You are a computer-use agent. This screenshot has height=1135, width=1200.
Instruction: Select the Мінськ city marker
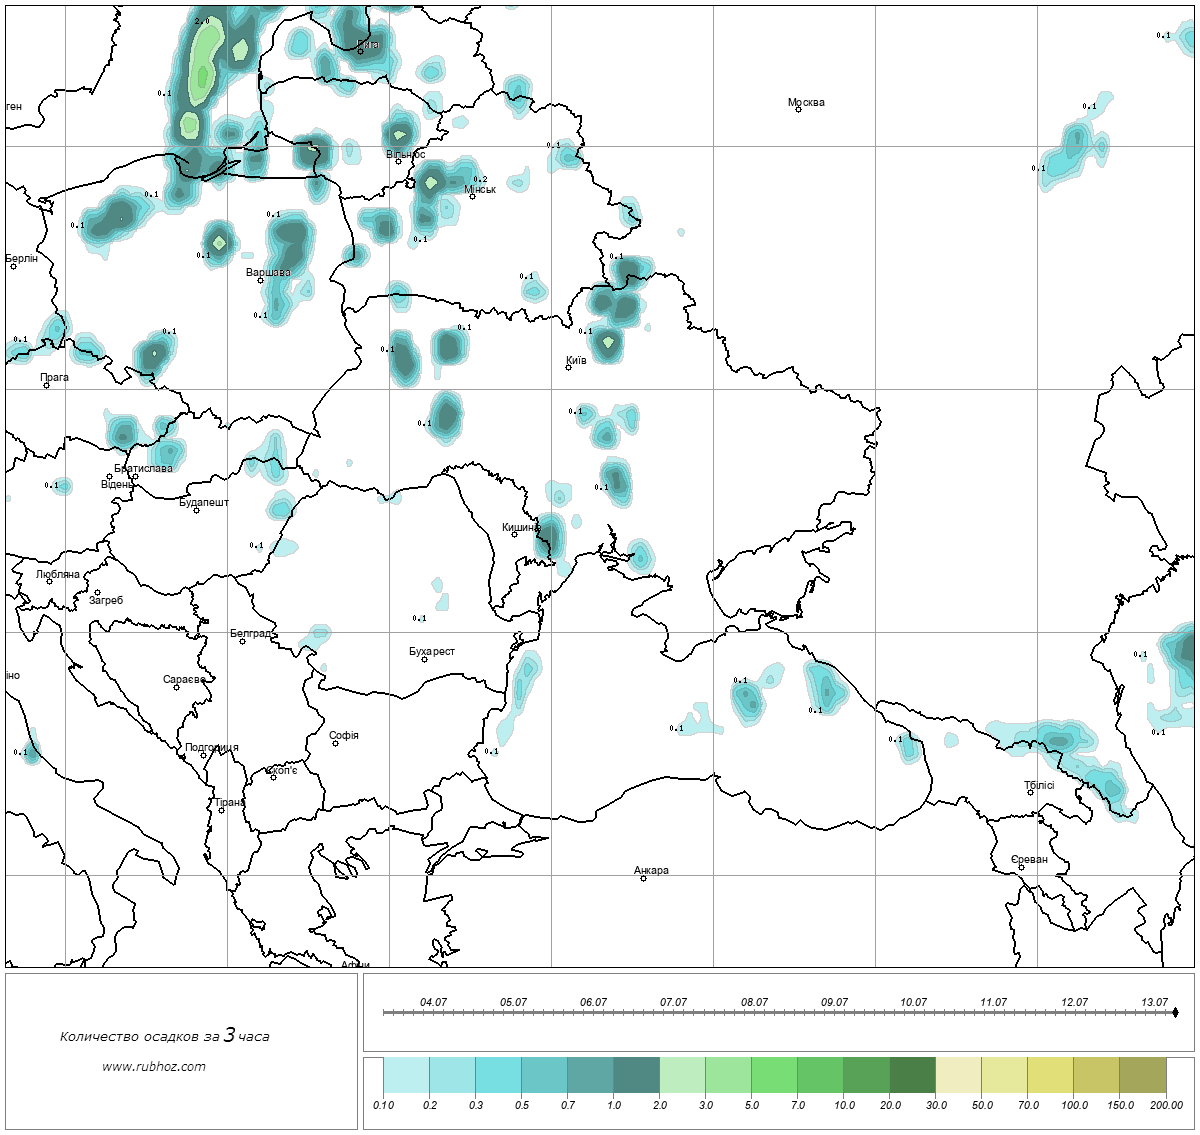point(472,196)
